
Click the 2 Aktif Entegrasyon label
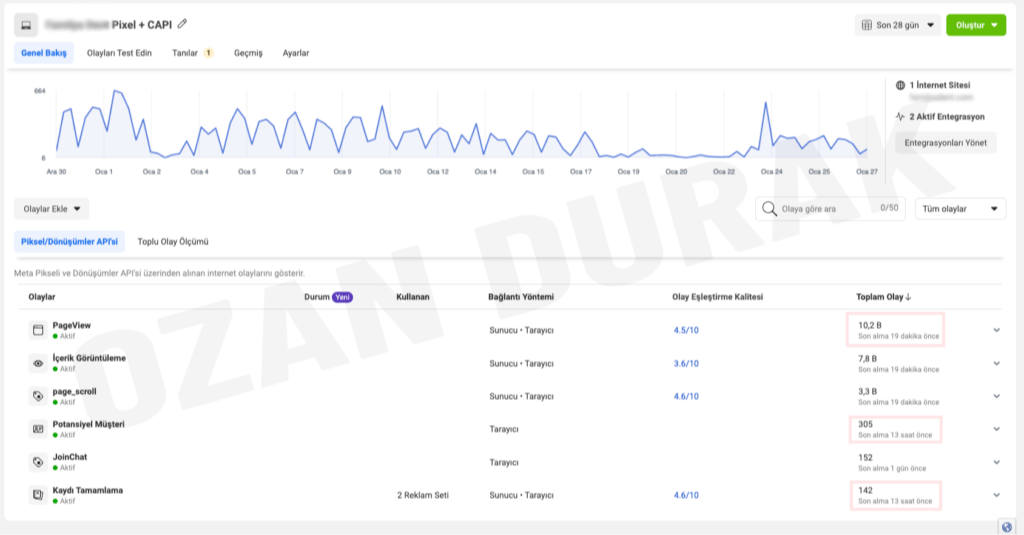pos(947,116)
